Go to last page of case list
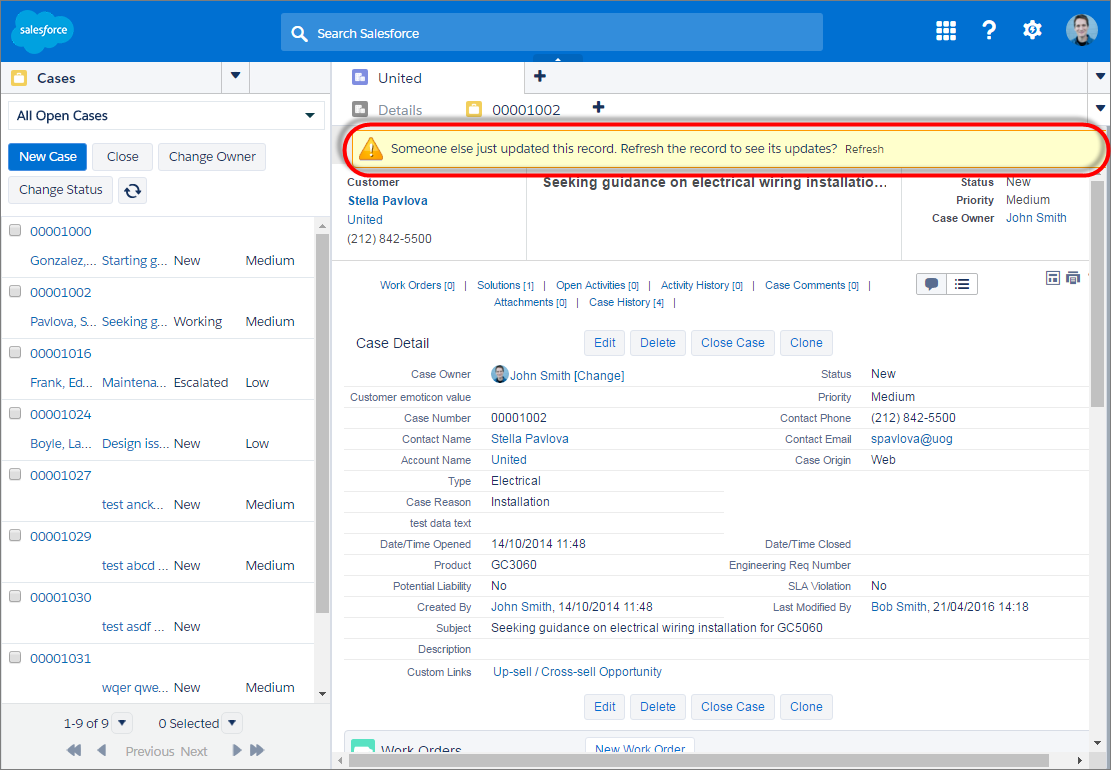This screenshot has height=770, width=1111. (257, 750)
